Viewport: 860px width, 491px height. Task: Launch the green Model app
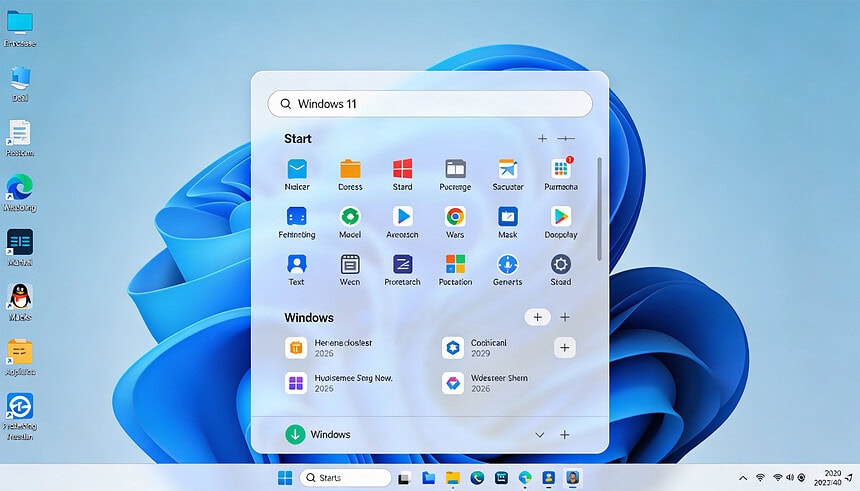pos(350,217)
